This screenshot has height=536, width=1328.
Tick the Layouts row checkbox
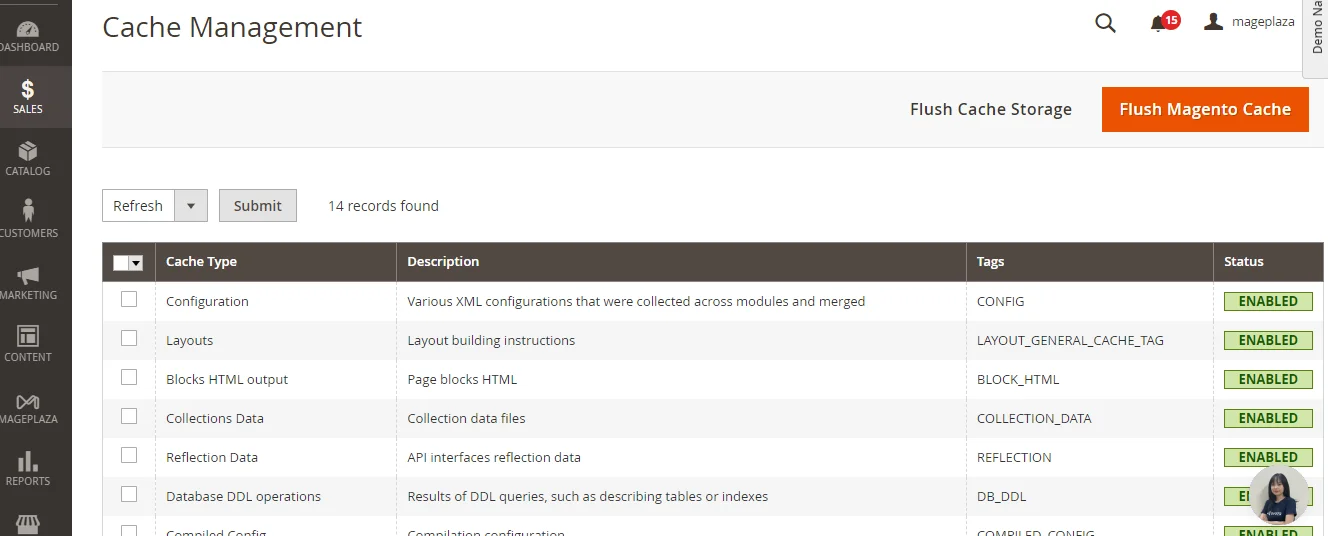[x=129, y=338]
